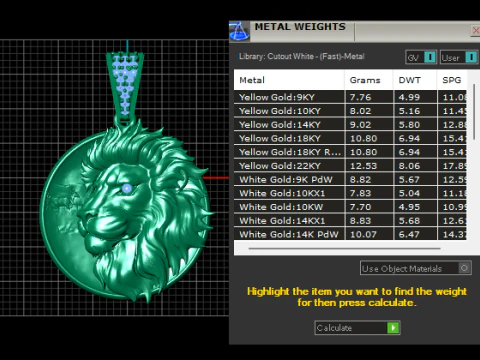
Task: Click the SPG column header
Action: point(452,80)
